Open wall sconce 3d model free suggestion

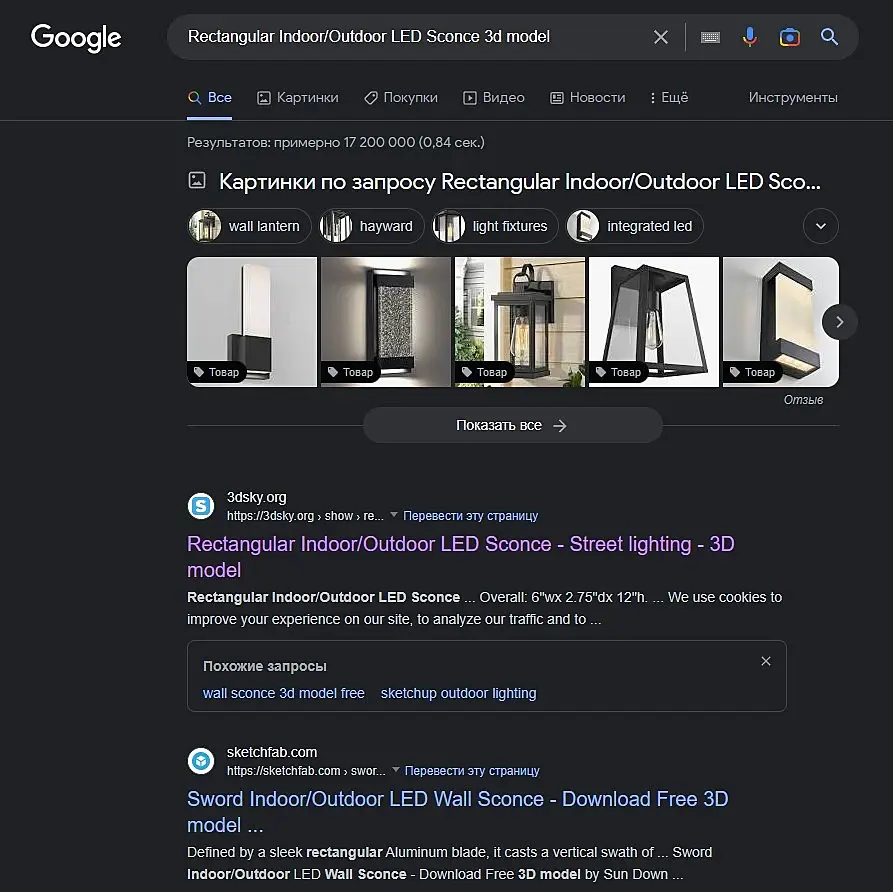point(284,693)
